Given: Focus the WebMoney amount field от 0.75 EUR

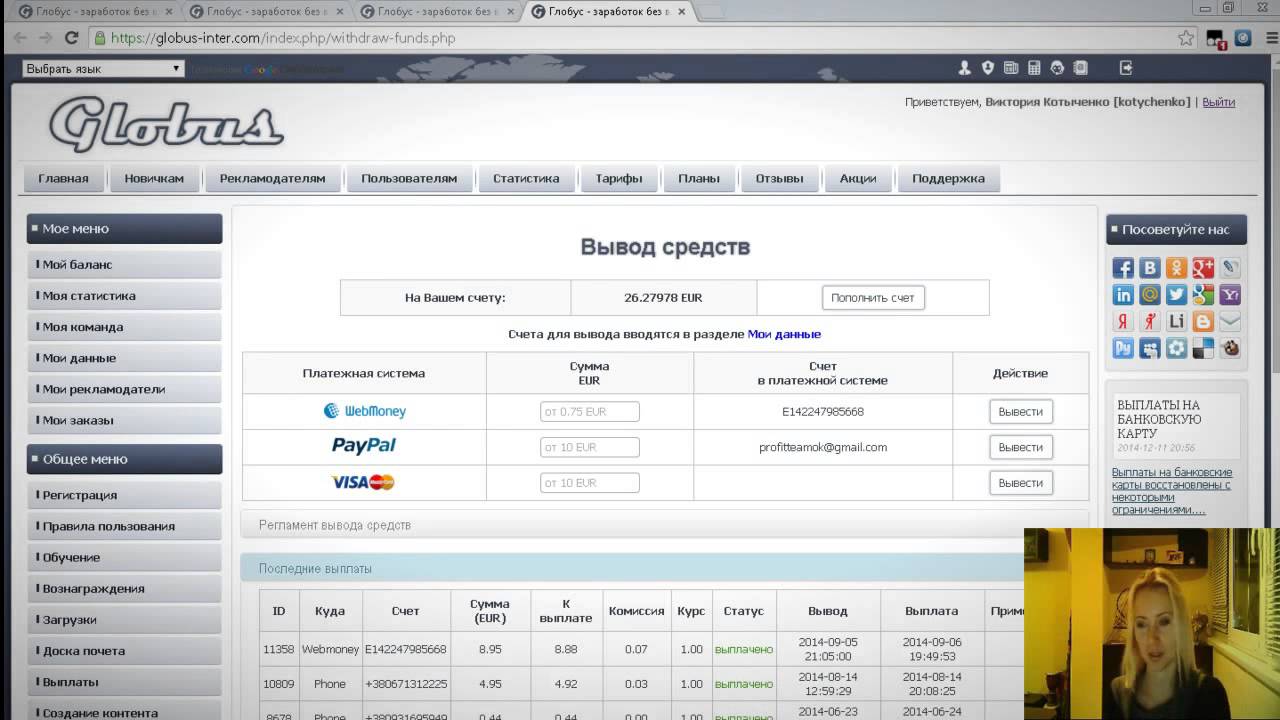Looking at the screenshot, I should coord(589,411).
